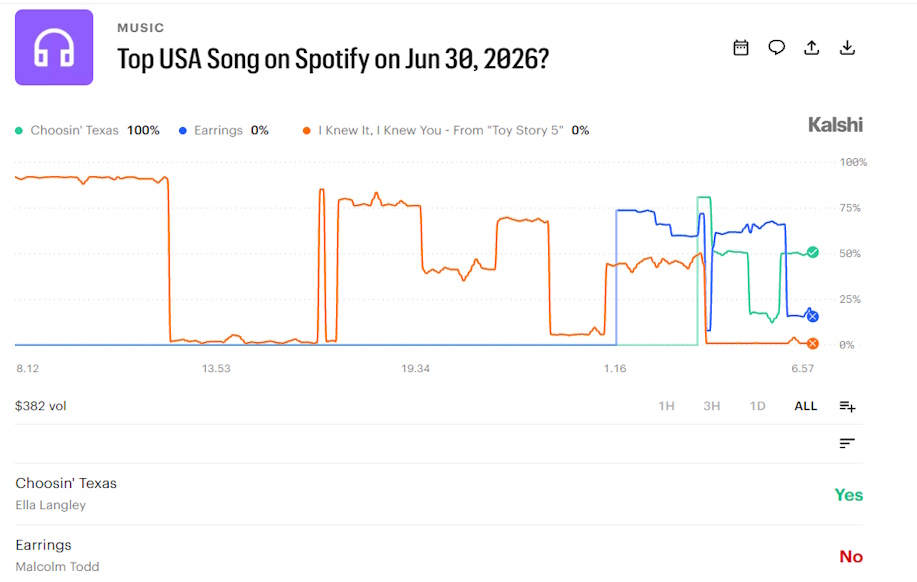Image resolution: width=917 pixels, height=582 pixels.
Task: Click the download icon
Action: click(847, 47)
